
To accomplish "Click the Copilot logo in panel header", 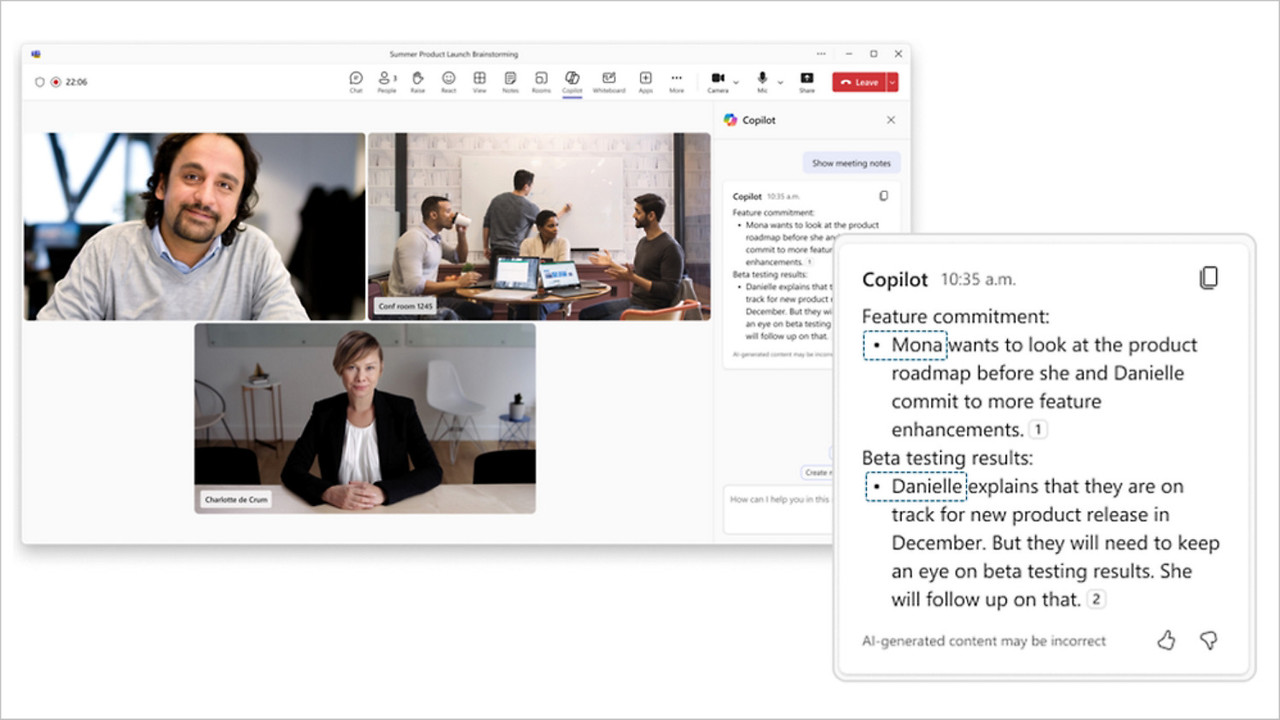I will click(730, 120).
